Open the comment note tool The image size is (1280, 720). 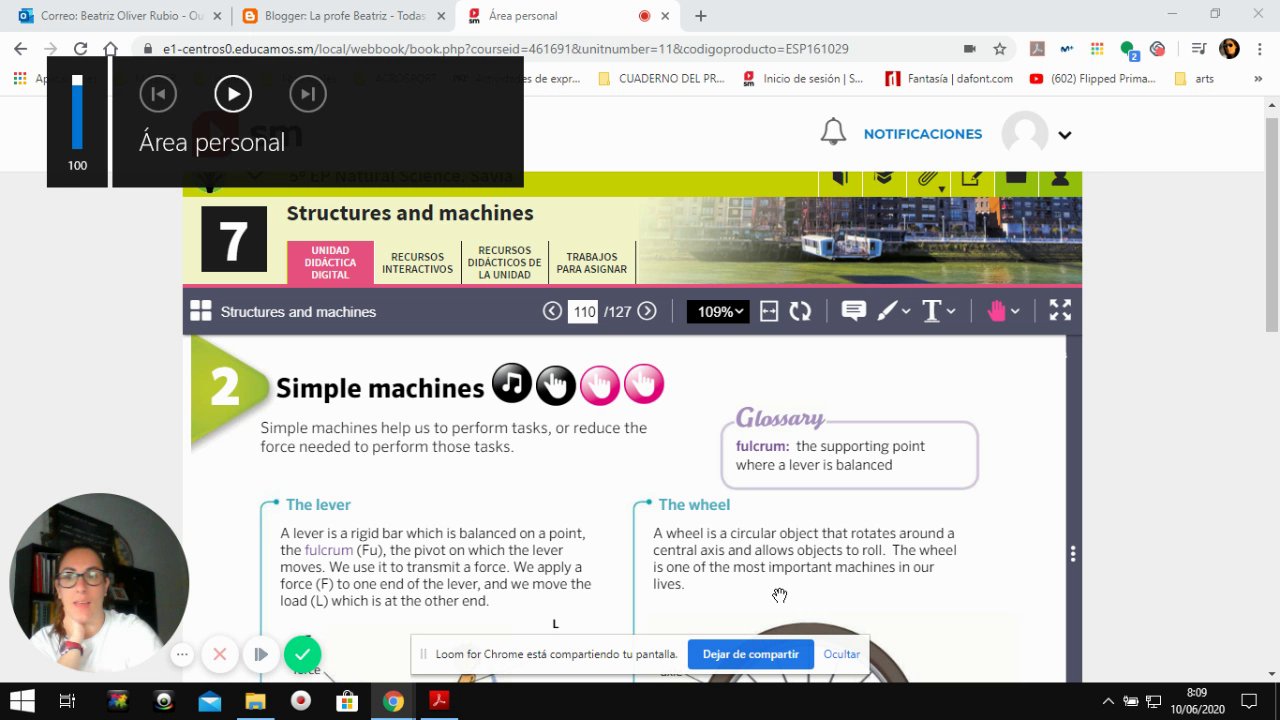click(x=853, y=311)
